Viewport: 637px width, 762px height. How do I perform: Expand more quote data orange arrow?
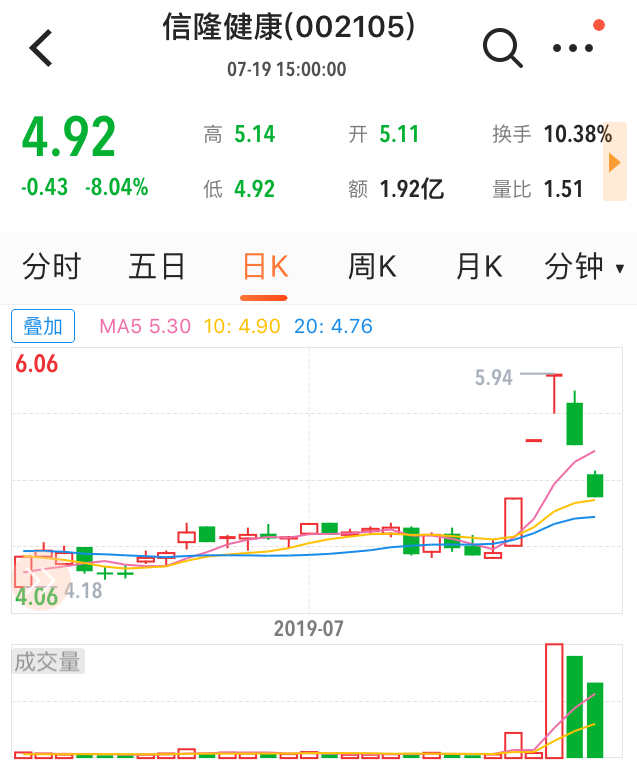[615, 162]
